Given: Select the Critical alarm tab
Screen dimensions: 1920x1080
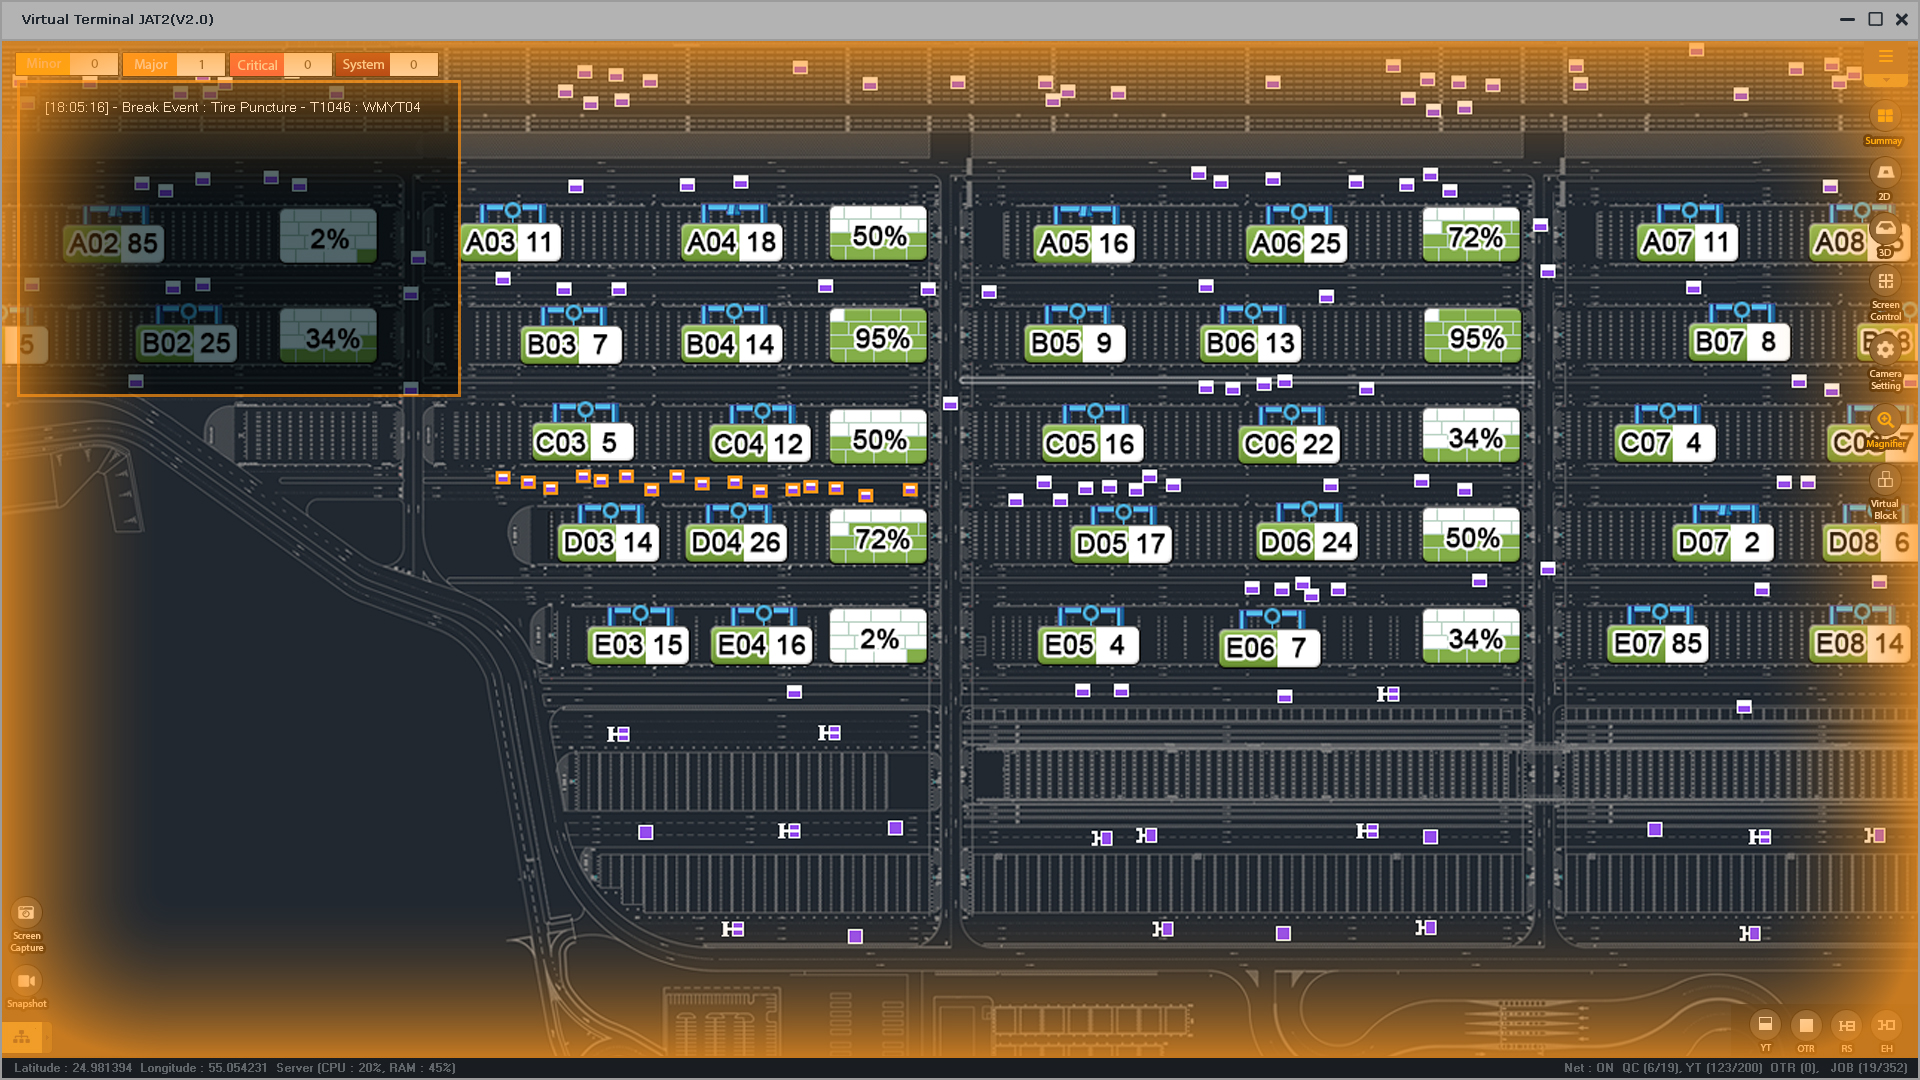Looking at the screenshot, I should coord(257,65).
